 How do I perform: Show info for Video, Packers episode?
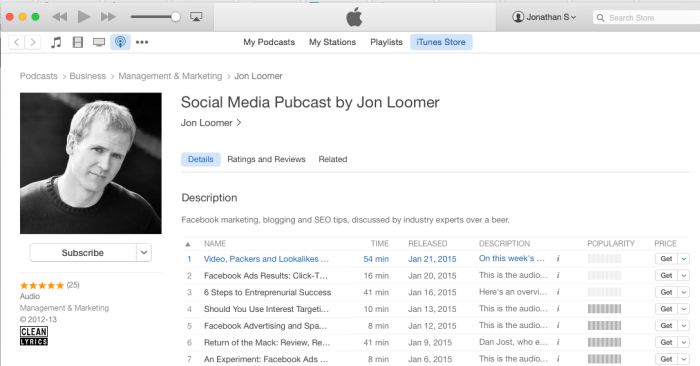point(558,258)
